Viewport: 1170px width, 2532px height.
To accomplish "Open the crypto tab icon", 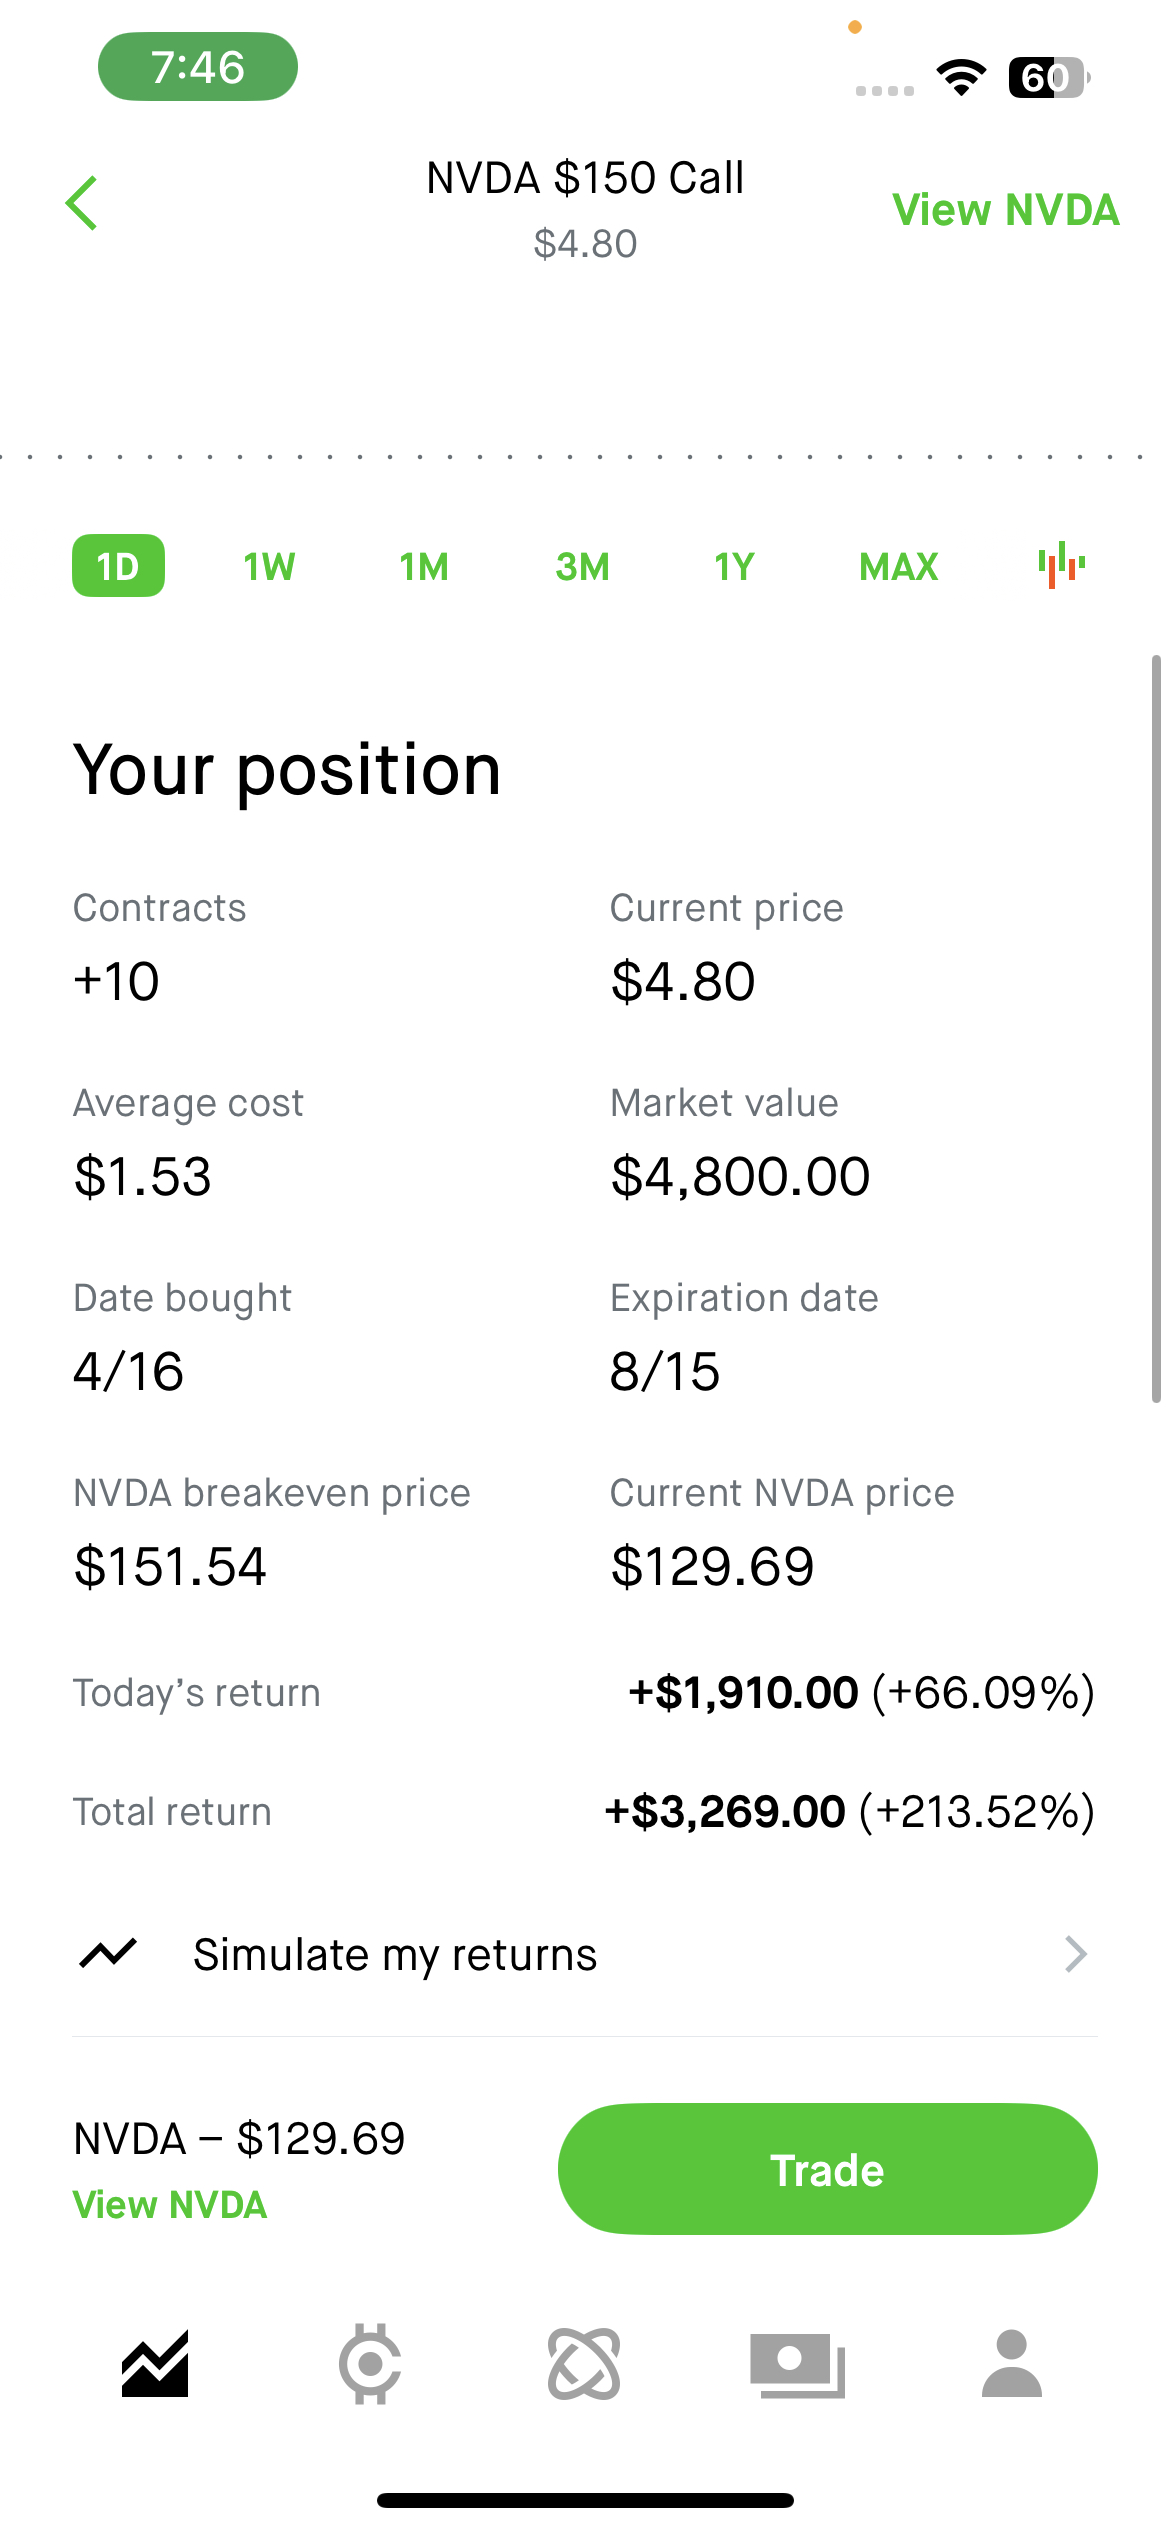I will [x=370, y=2364].
